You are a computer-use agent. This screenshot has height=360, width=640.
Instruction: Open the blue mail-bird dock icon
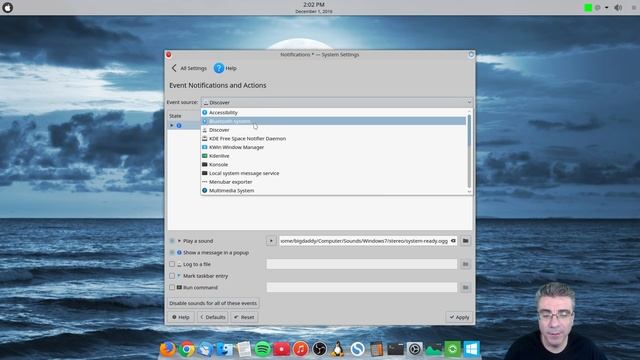click(x=206, y=349)
